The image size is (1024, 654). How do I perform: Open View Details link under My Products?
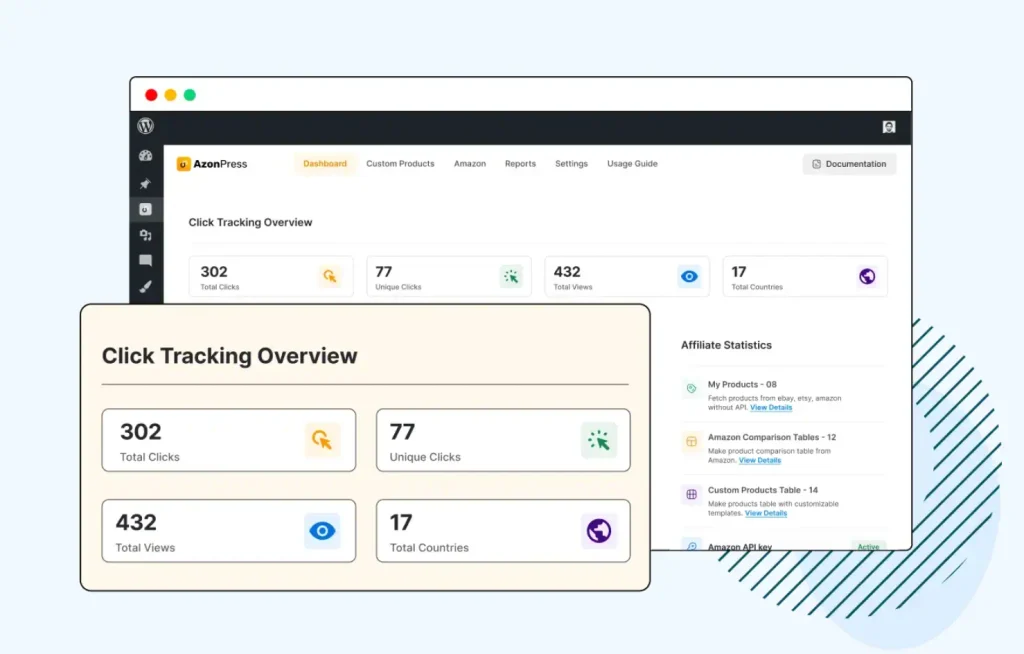771,407
